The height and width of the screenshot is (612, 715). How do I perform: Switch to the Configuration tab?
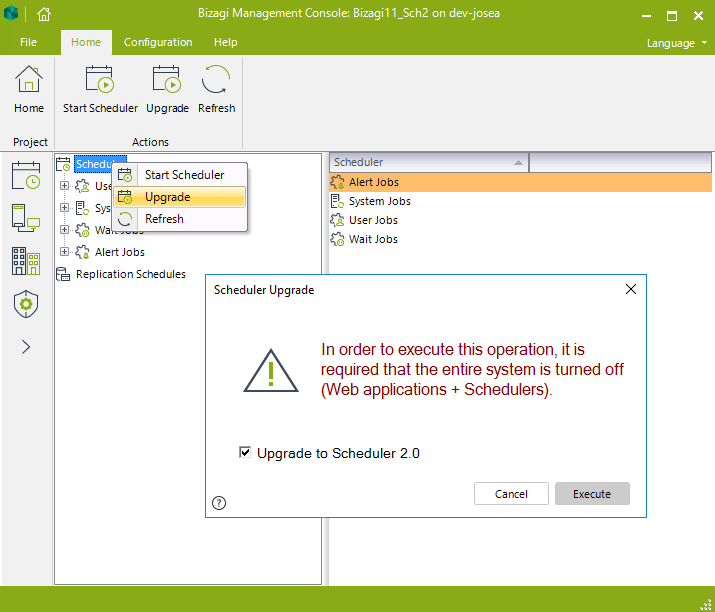[x=158, y=42]
